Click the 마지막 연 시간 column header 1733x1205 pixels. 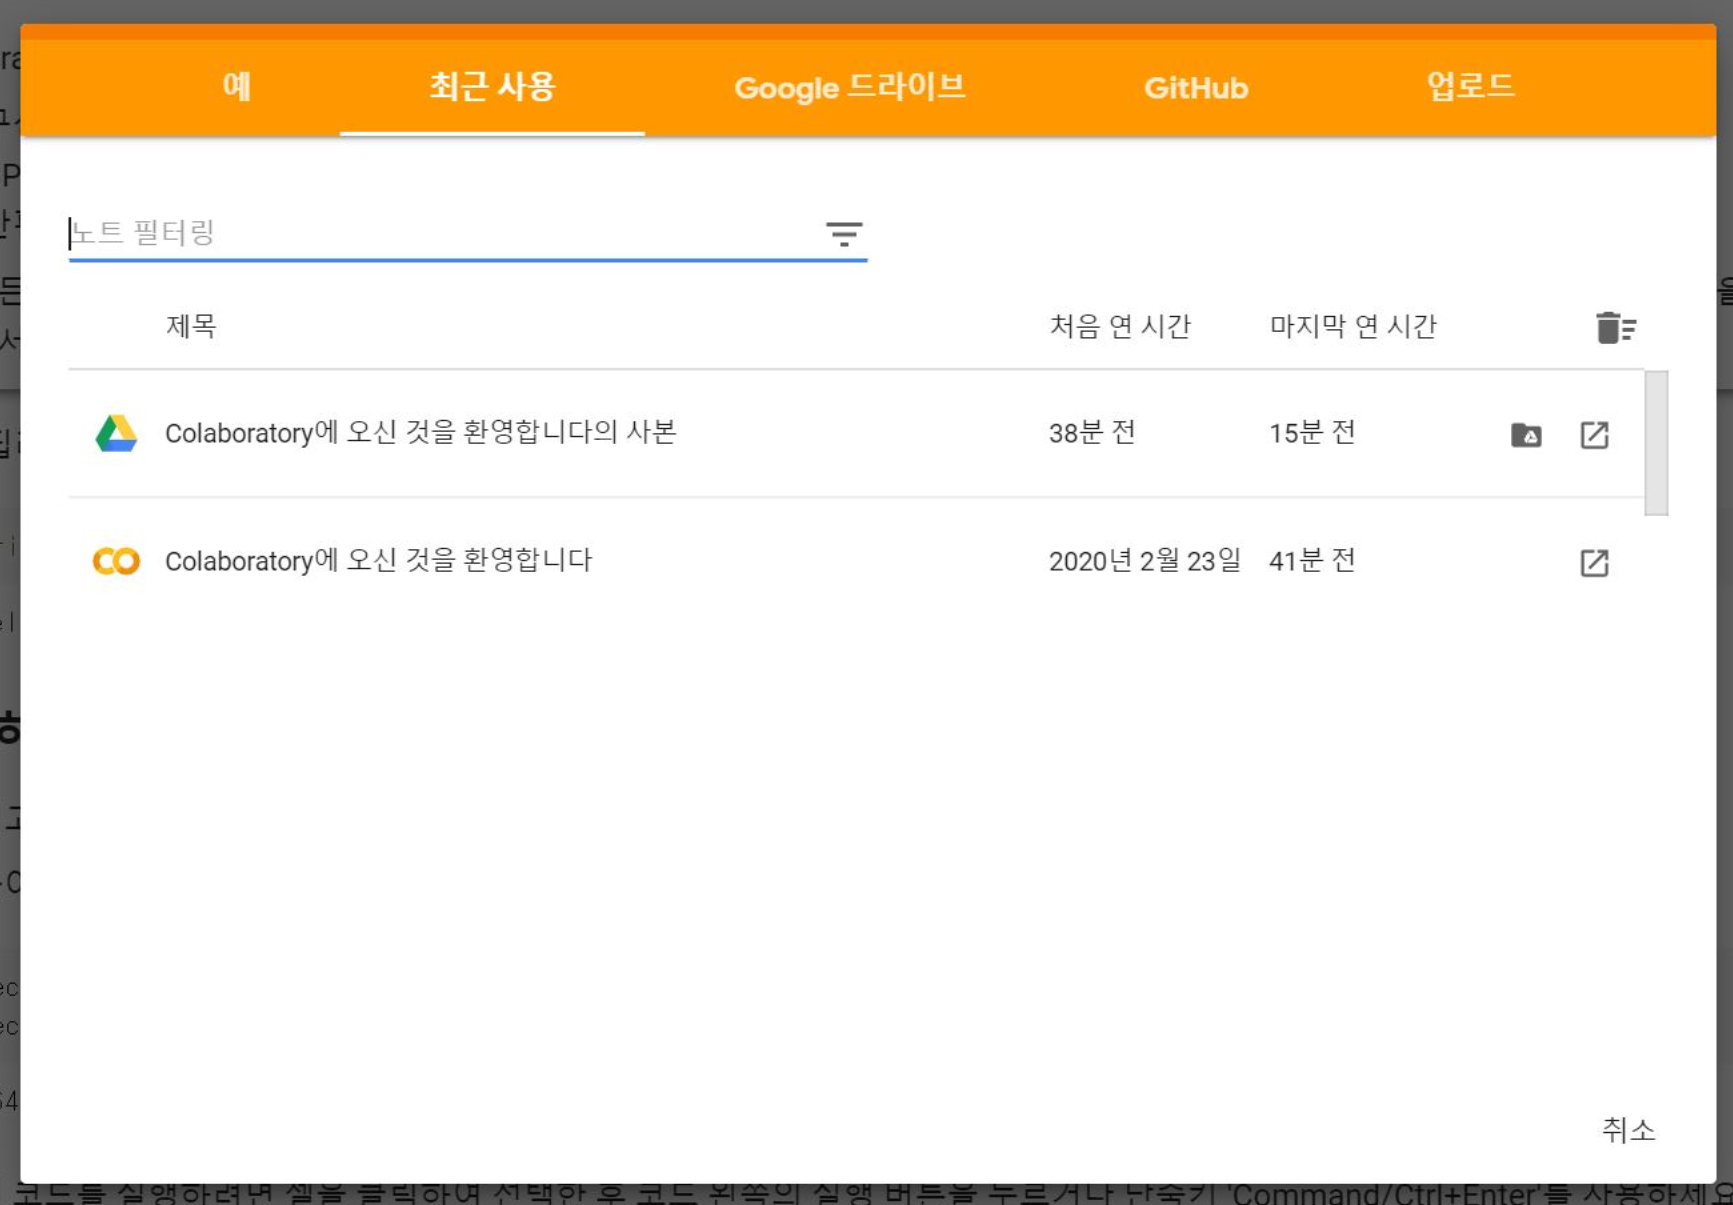[x=1352, y=326]
